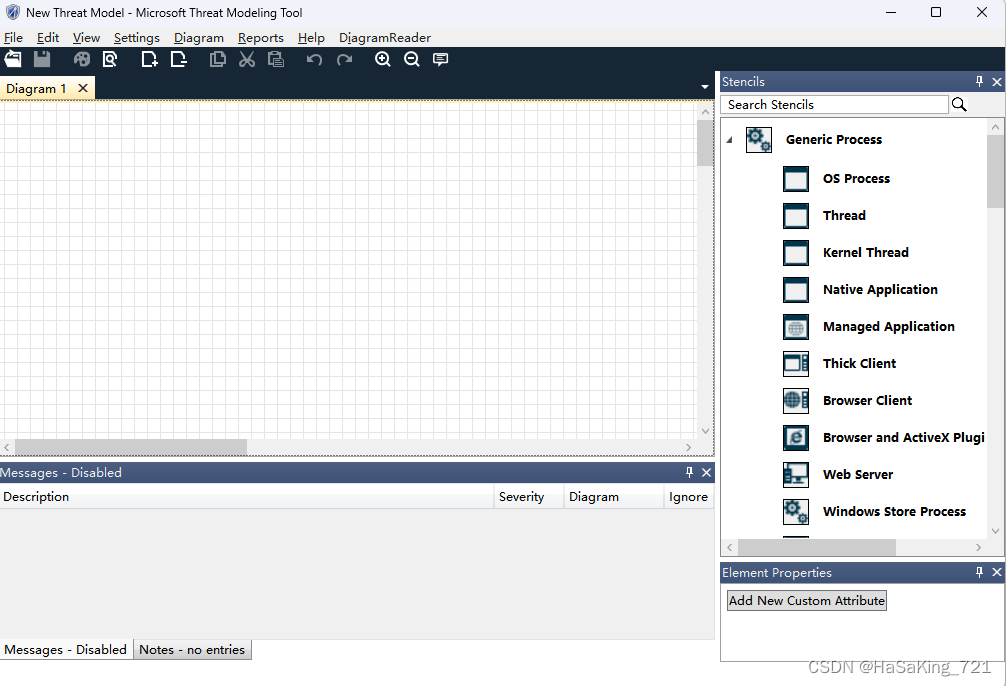Pick the Thread stencil icon
The height and width of the screenshot is (686, 1006).
[796, 216]
